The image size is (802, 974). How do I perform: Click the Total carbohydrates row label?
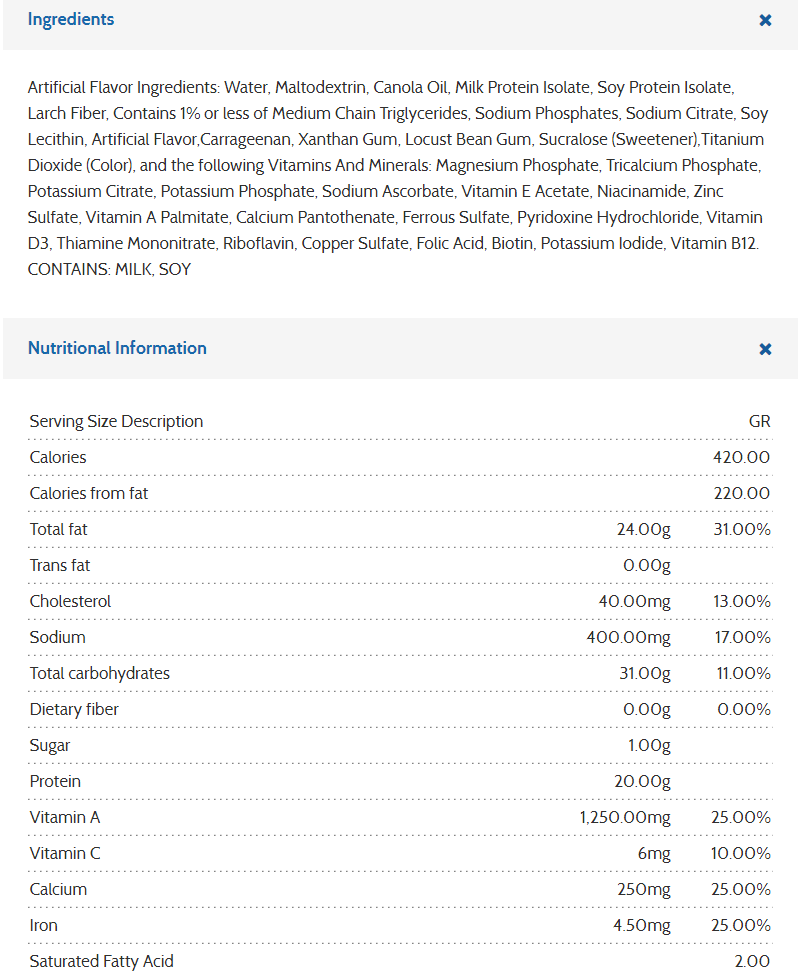pos(99,673)
